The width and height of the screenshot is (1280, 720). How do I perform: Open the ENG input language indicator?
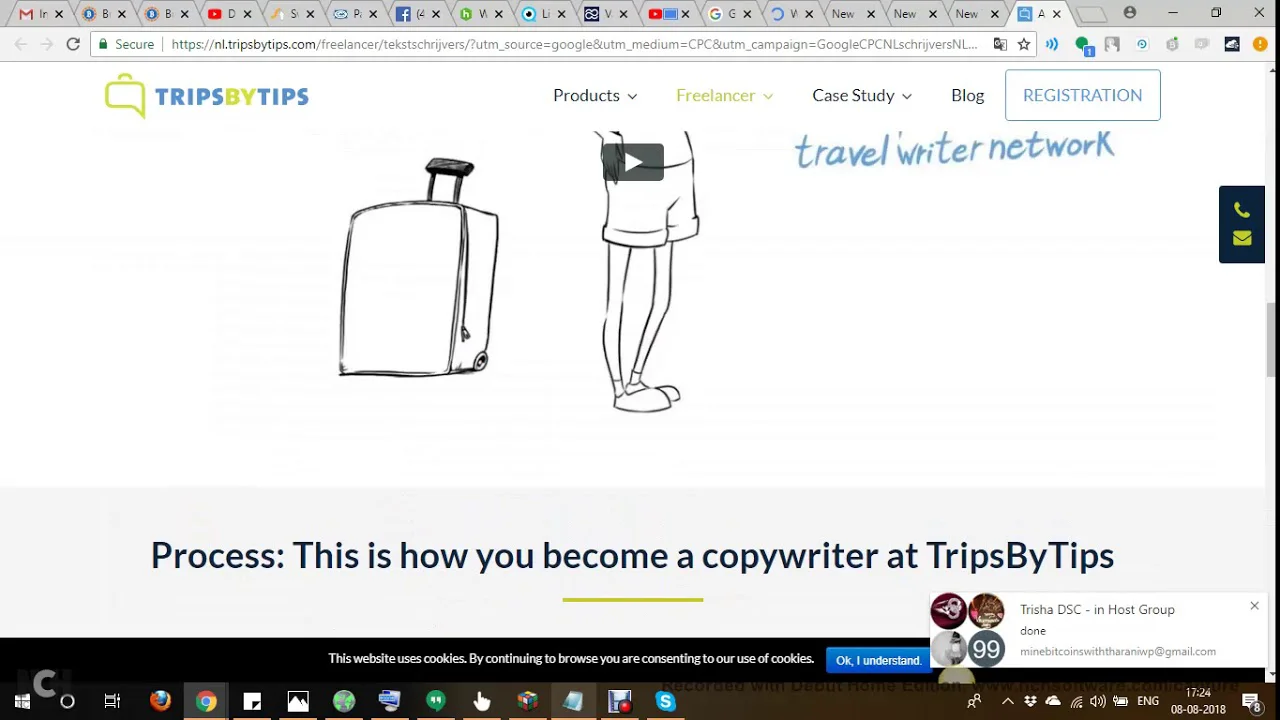(1149, 702)
